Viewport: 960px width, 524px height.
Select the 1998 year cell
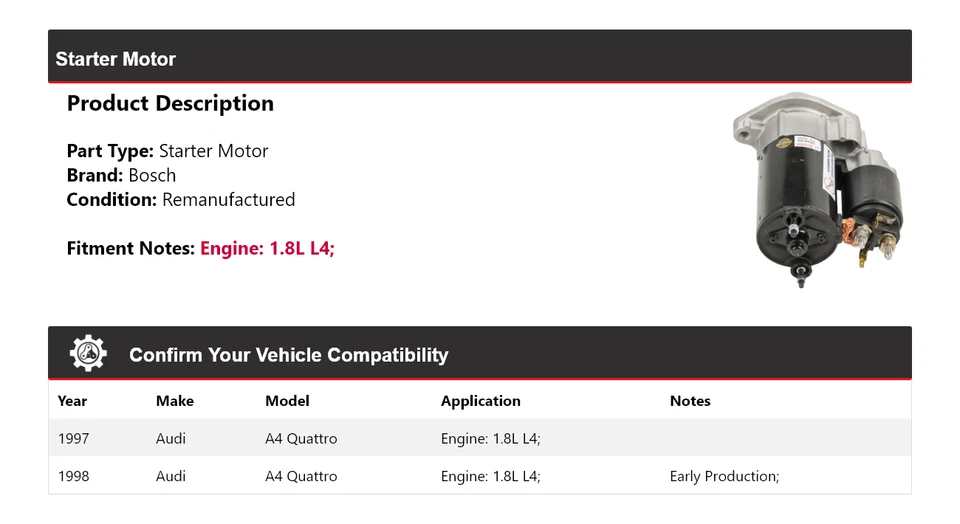(x=73, y=476)
